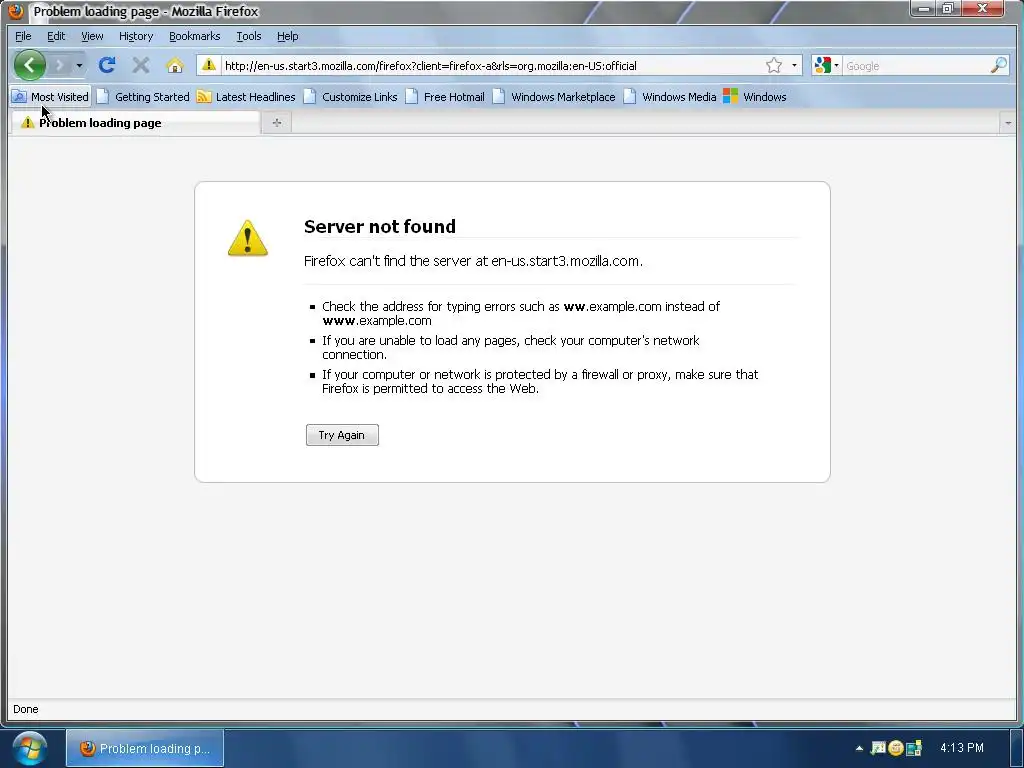Viewport: 1024px width, 768px height.
Task: Click the taskbar clock showing 4:13 PM
Action: click(961, 748)
